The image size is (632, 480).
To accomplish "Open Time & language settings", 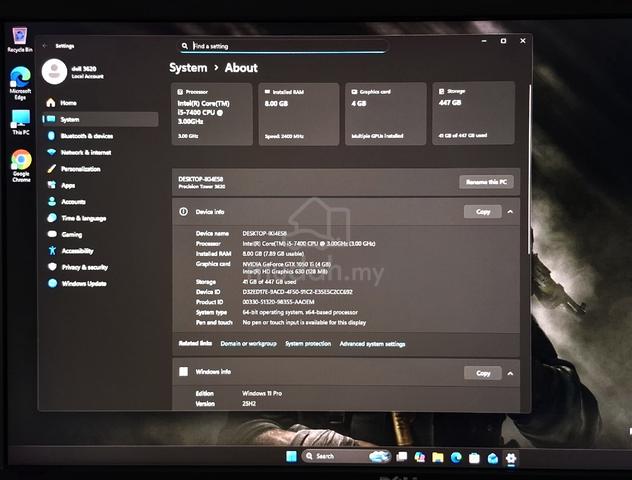I will coord(100,218).
